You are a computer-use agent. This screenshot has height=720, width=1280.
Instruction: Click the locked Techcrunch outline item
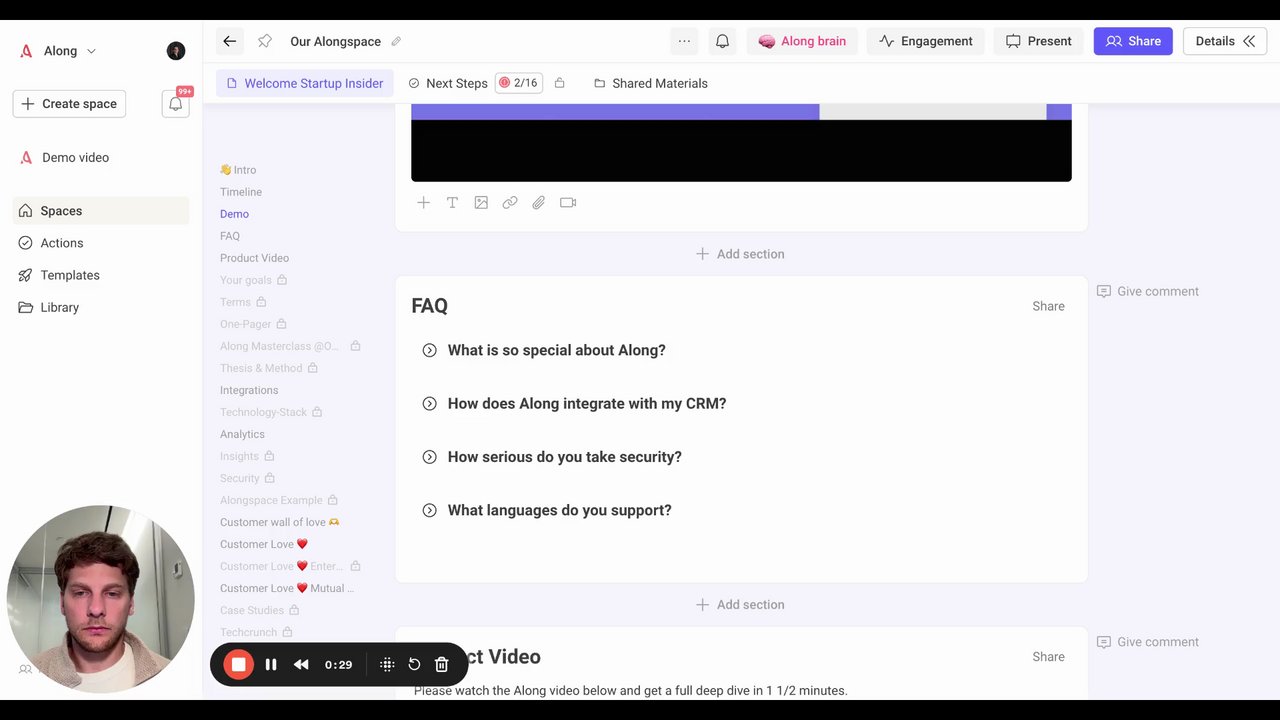256,632
